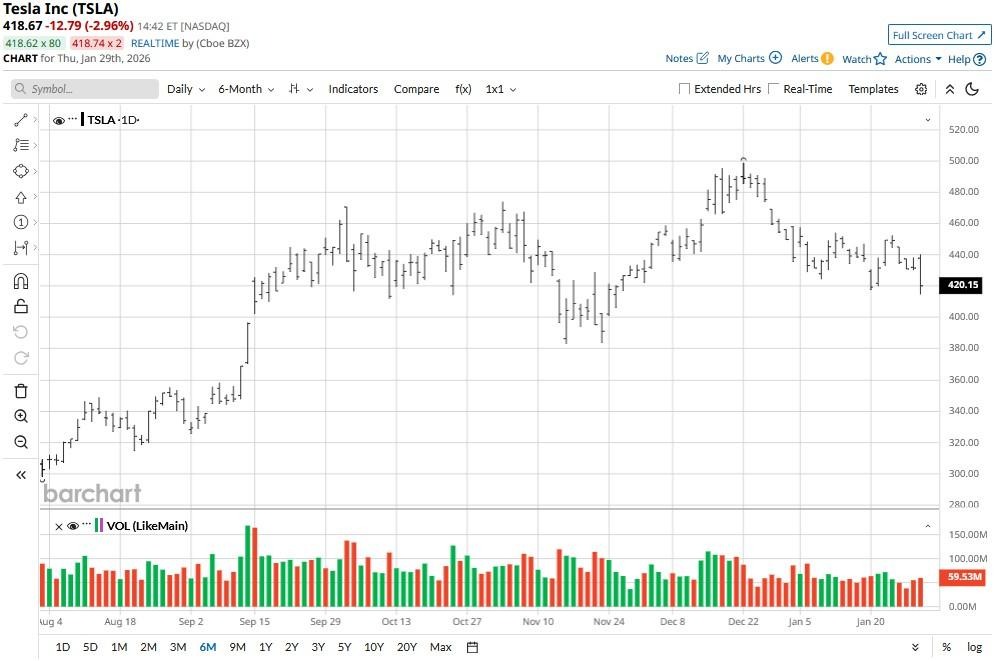The width and height of the screenshot is (1004, 661).
Task: Toggle VOL indicator visibility eye icon
Action: [x=73, y=526]
